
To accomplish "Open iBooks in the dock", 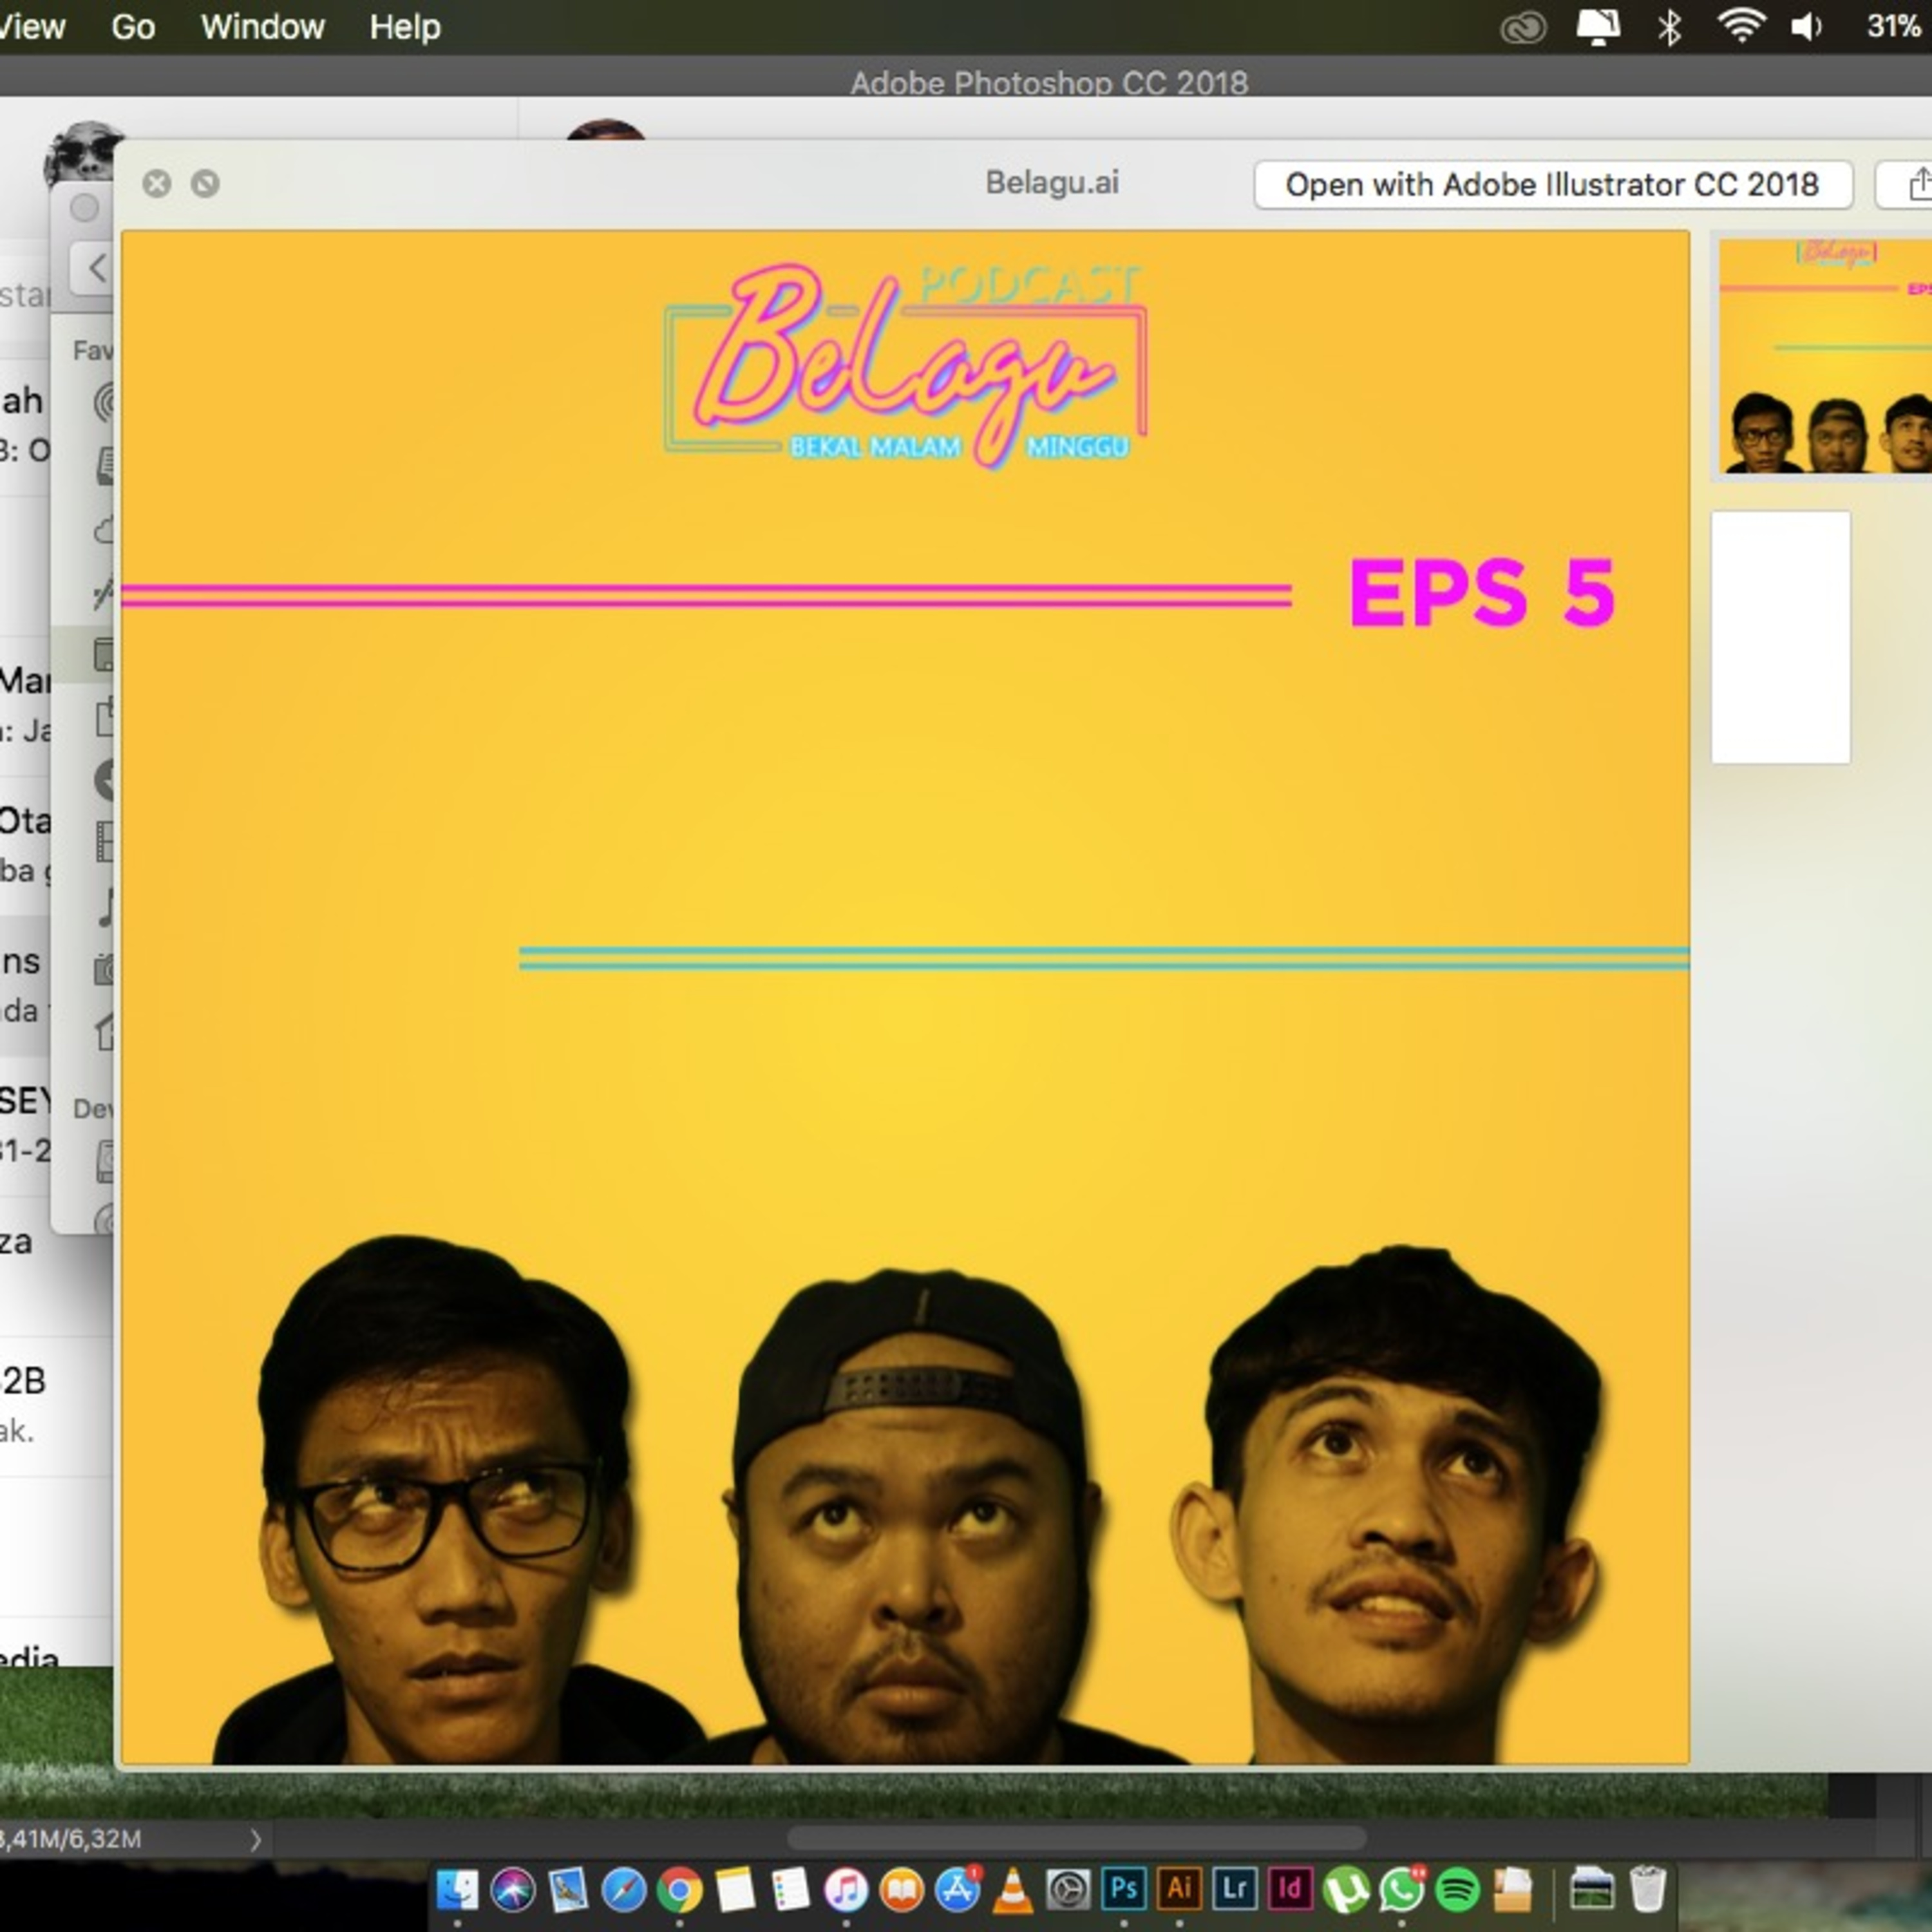I will tap(901, 1889).
